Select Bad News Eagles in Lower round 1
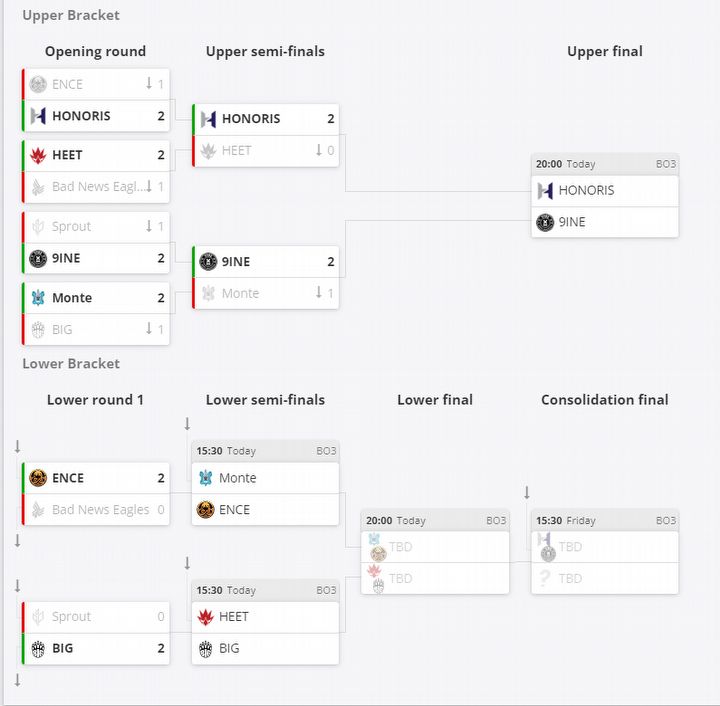 [x=100, y=510]
